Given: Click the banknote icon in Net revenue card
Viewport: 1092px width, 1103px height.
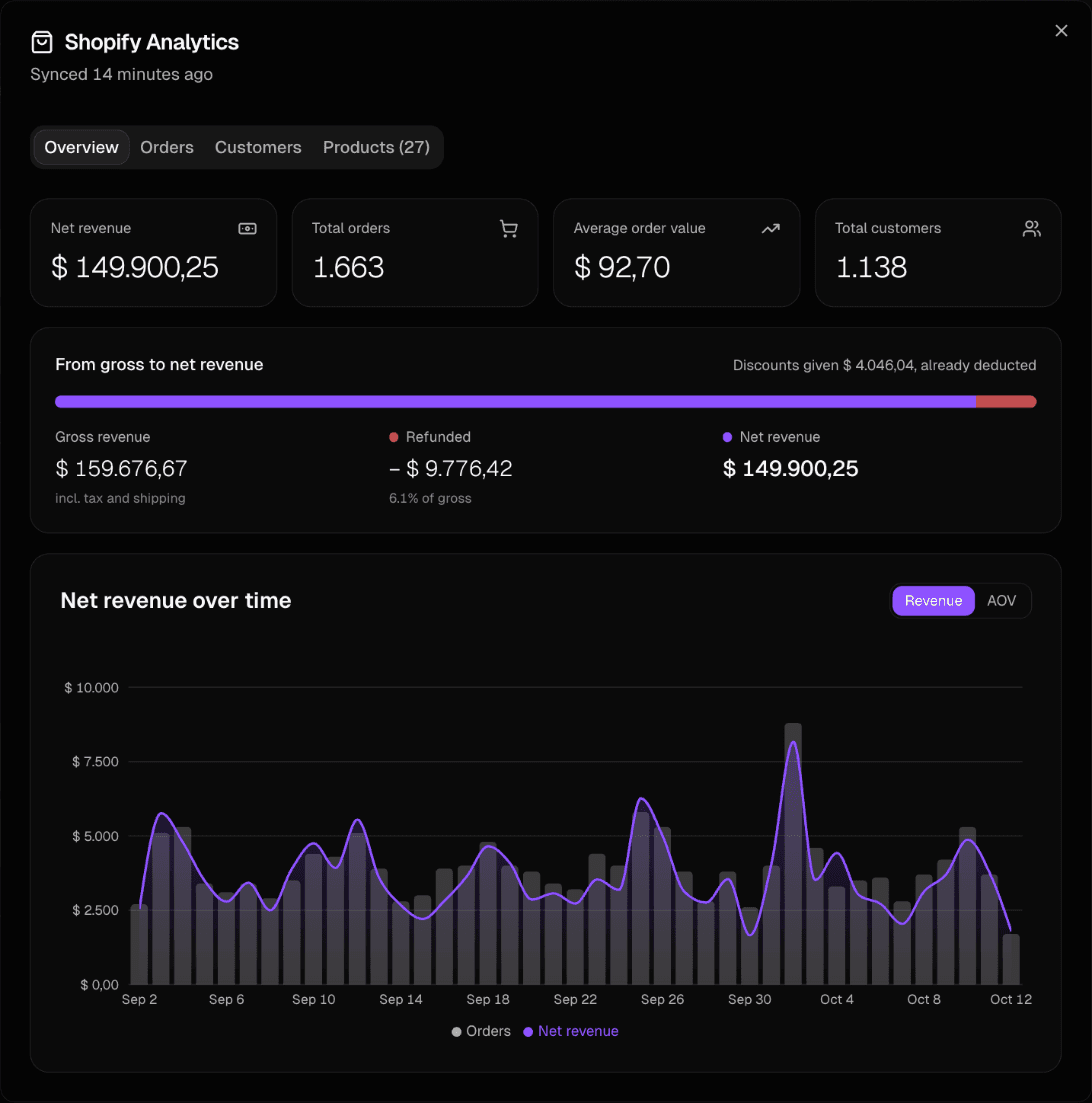Looking at the screenshot, I should (248, 229).
